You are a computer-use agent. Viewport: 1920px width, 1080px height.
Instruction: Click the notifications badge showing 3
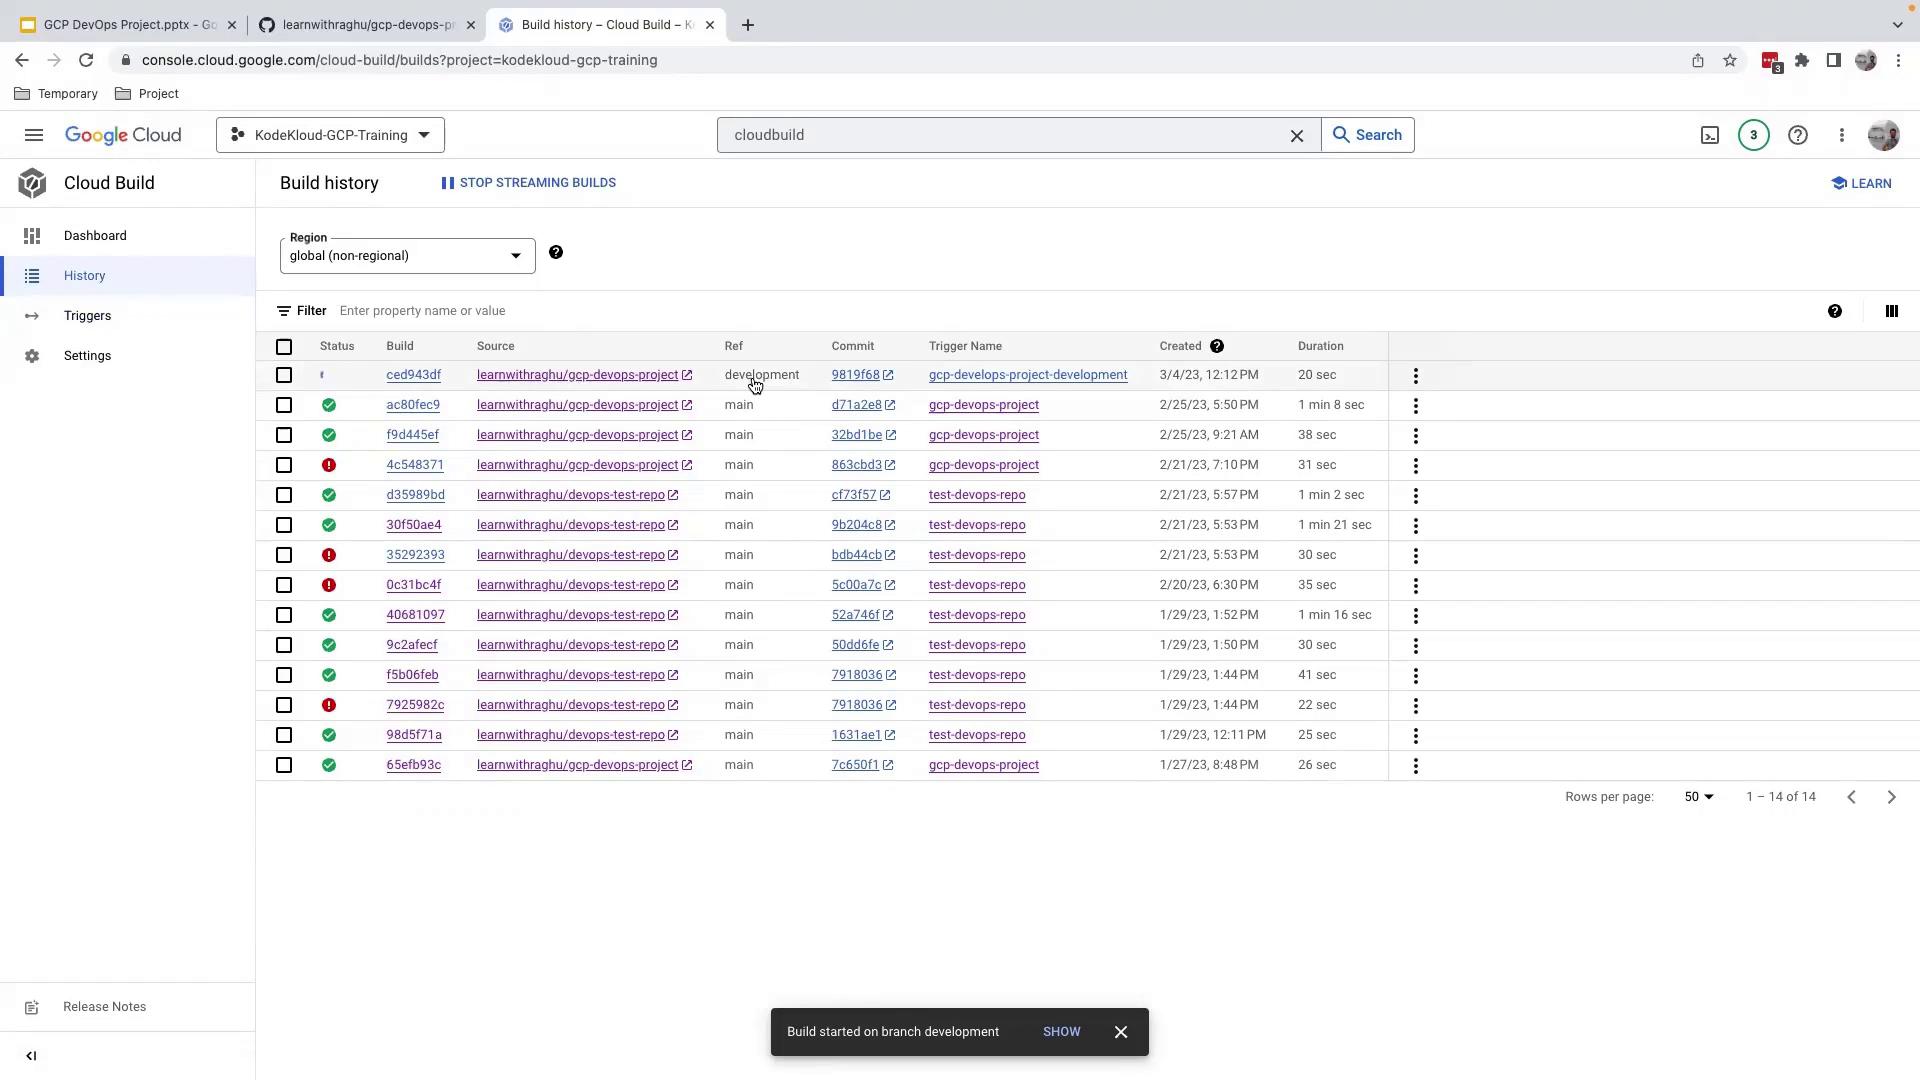point(1753,135)
